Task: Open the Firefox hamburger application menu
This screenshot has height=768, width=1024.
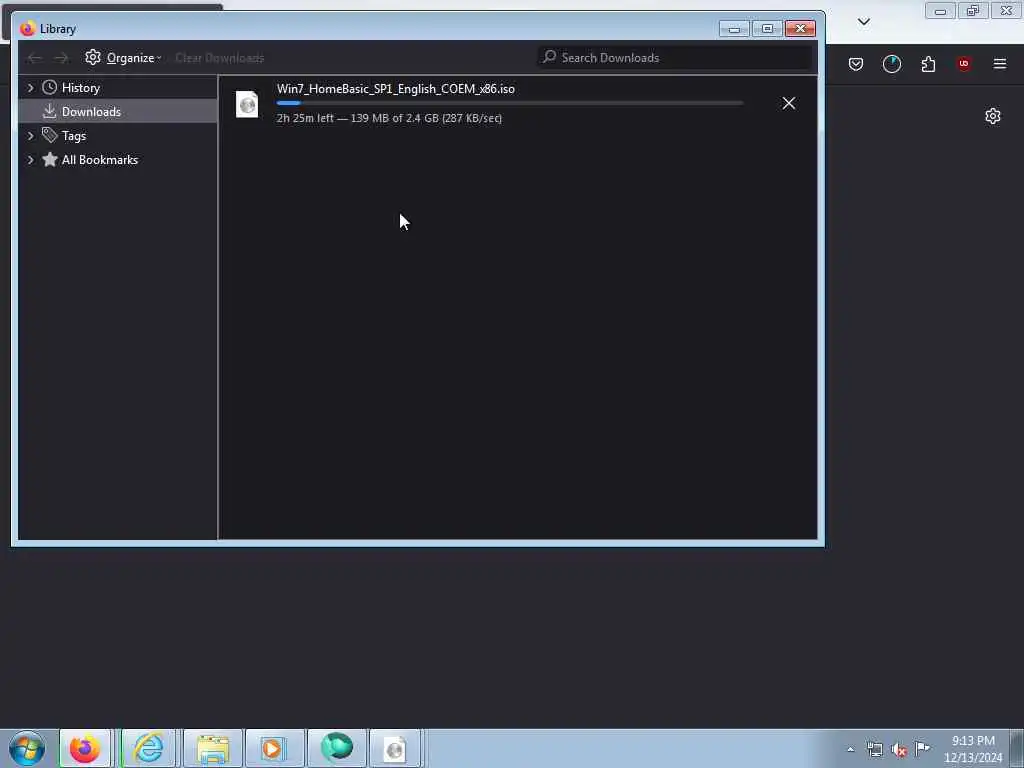Action: coord(1000,64)
